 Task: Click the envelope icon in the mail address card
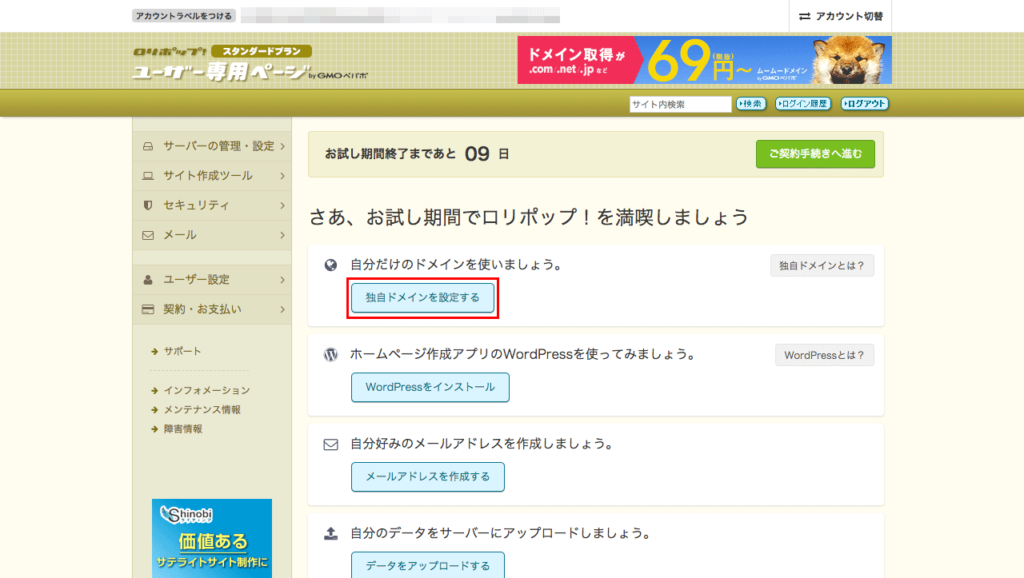point(330,445)
